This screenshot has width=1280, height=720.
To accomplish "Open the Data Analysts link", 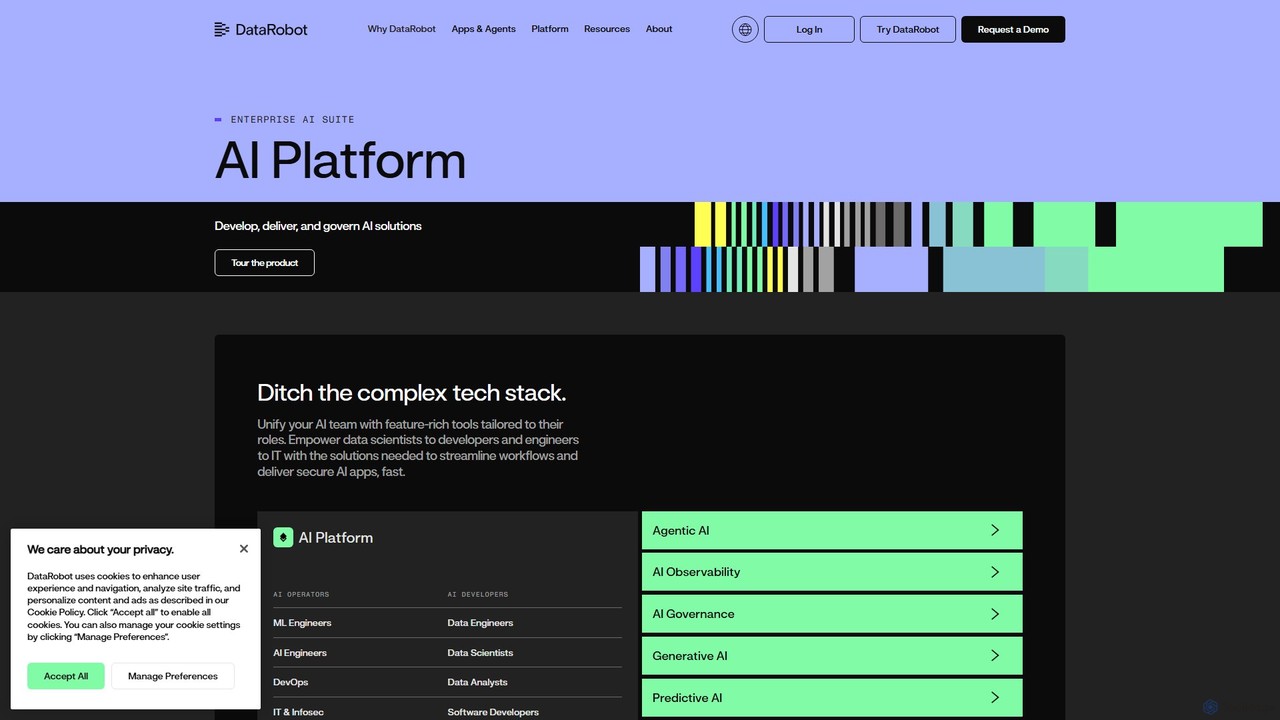I will tap(477, 682).
